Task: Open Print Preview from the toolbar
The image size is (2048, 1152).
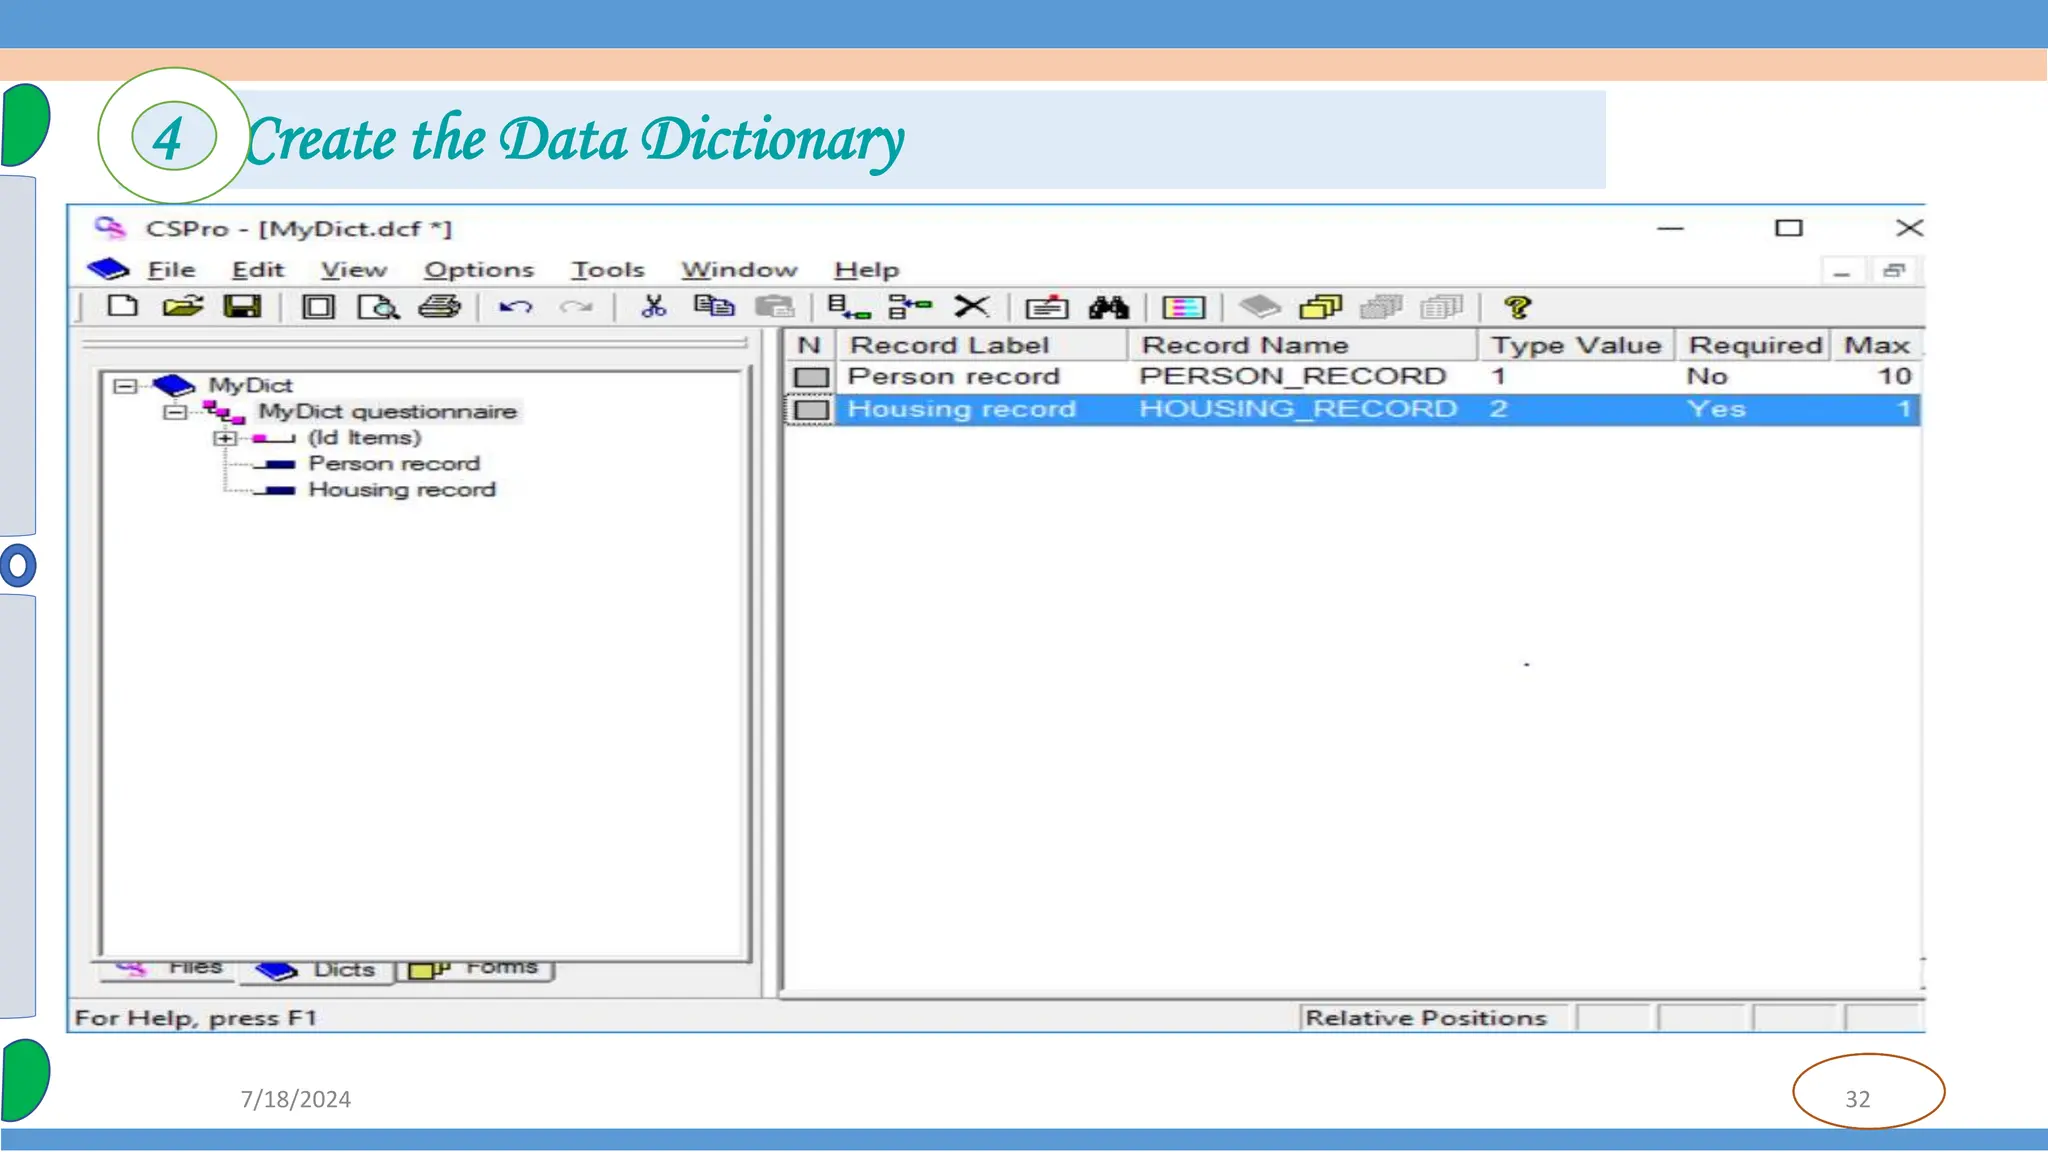Action: 378,307
